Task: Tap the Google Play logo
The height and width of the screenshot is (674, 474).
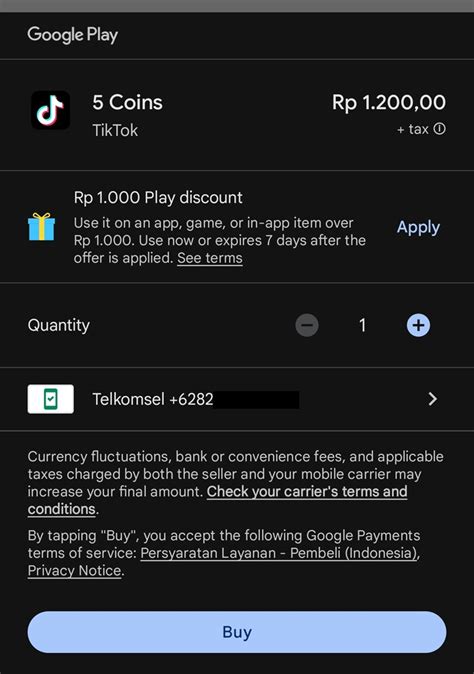Action: point(73,35)
